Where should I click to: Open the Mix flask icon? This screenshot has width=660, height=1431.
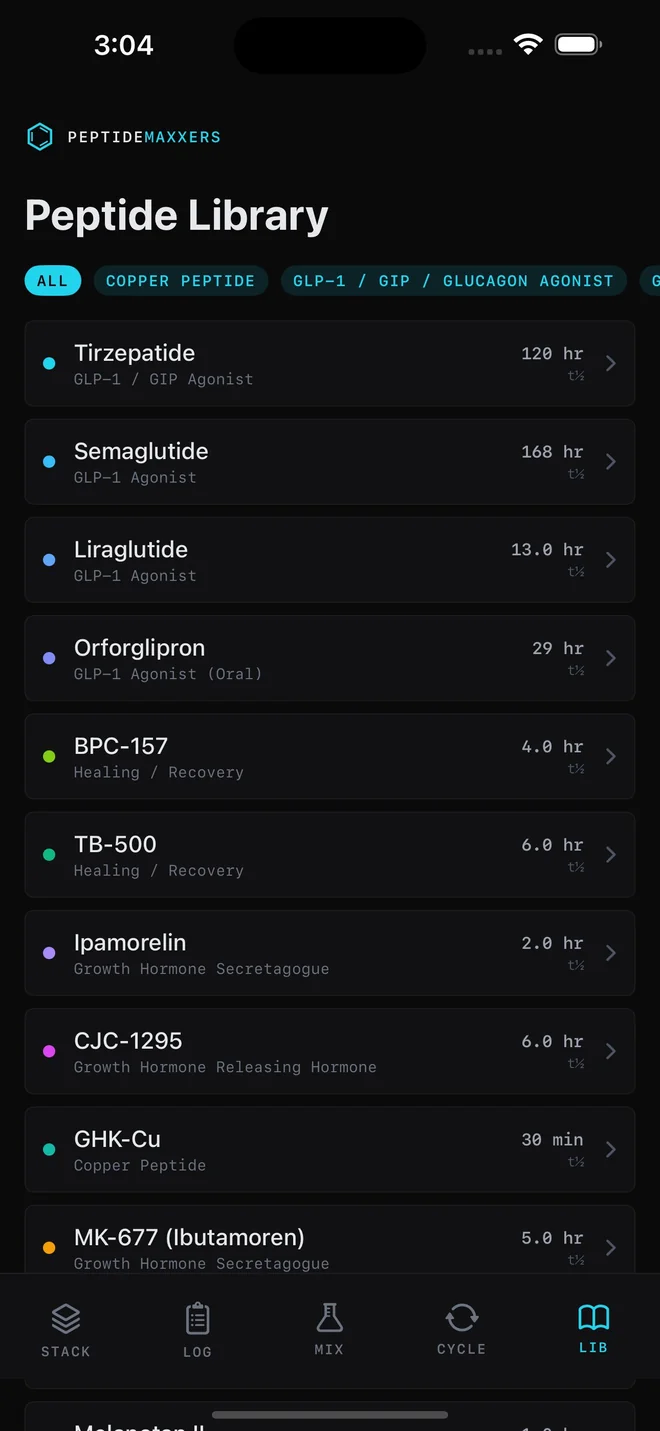pos(329,1318)
